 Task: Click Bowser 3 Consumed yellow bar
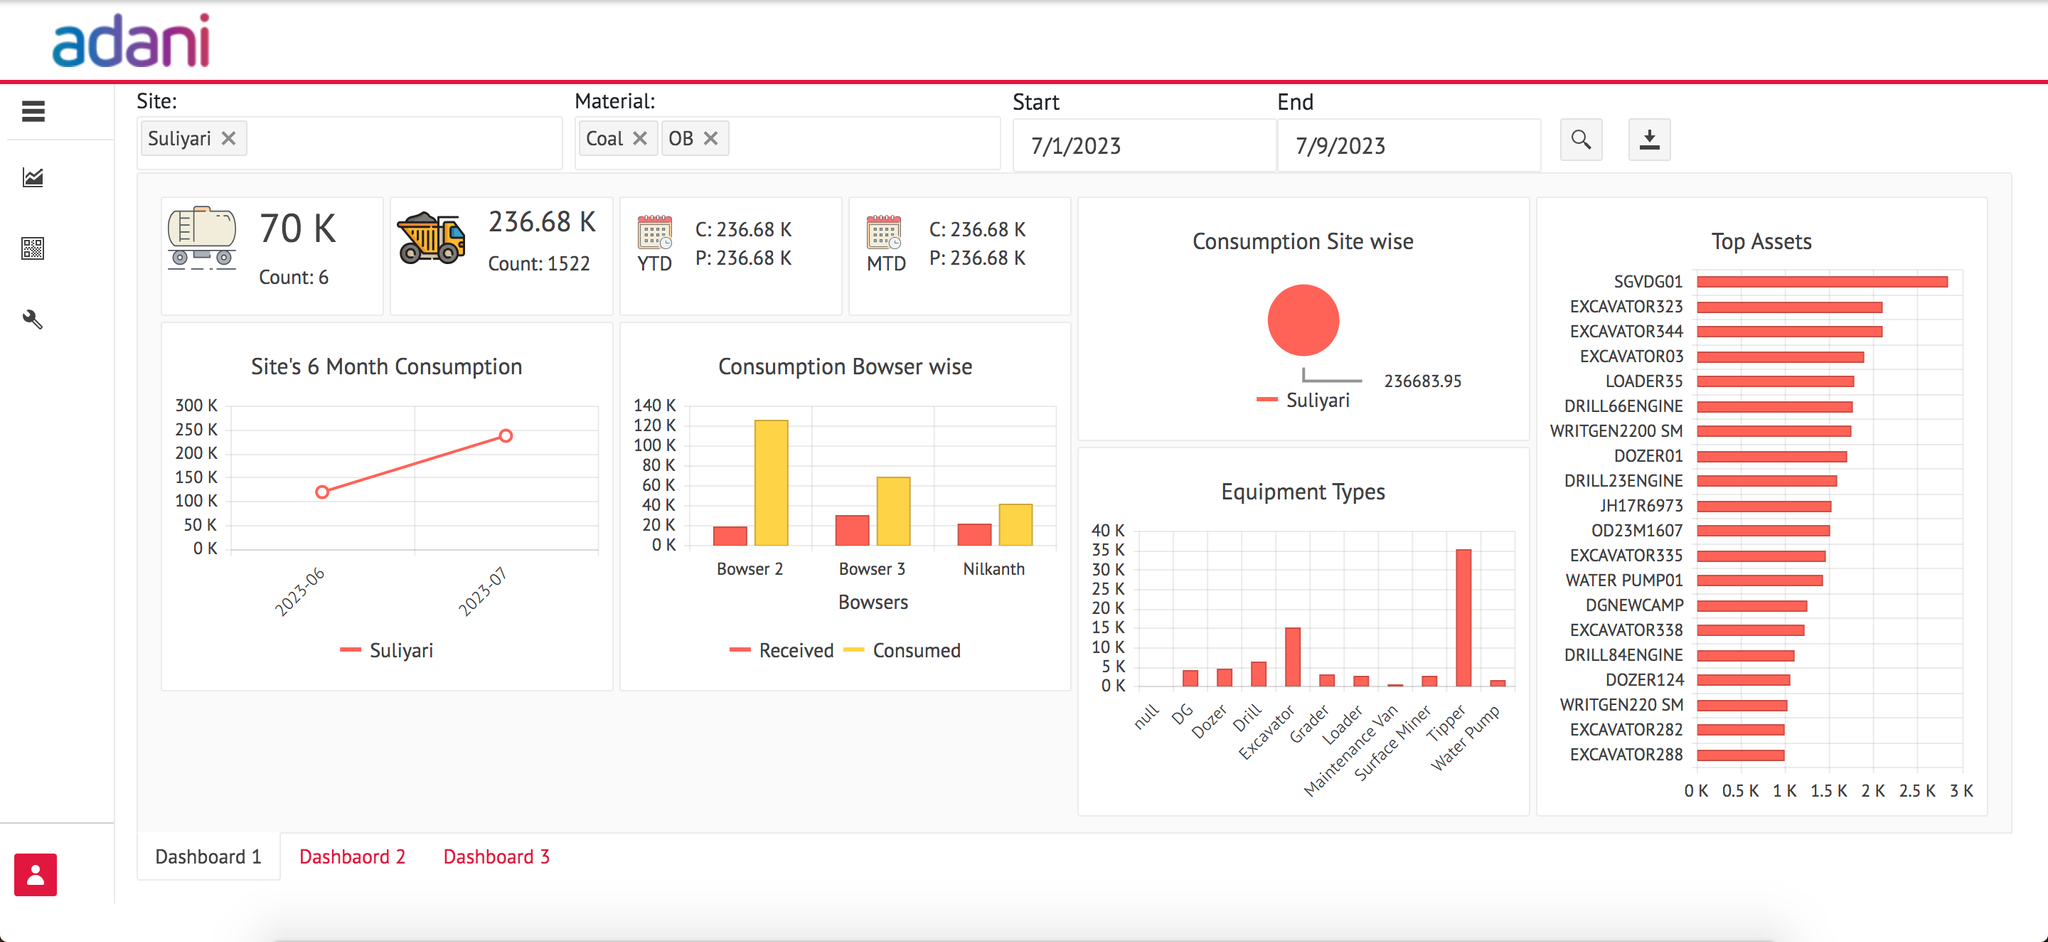coord(894,511)
